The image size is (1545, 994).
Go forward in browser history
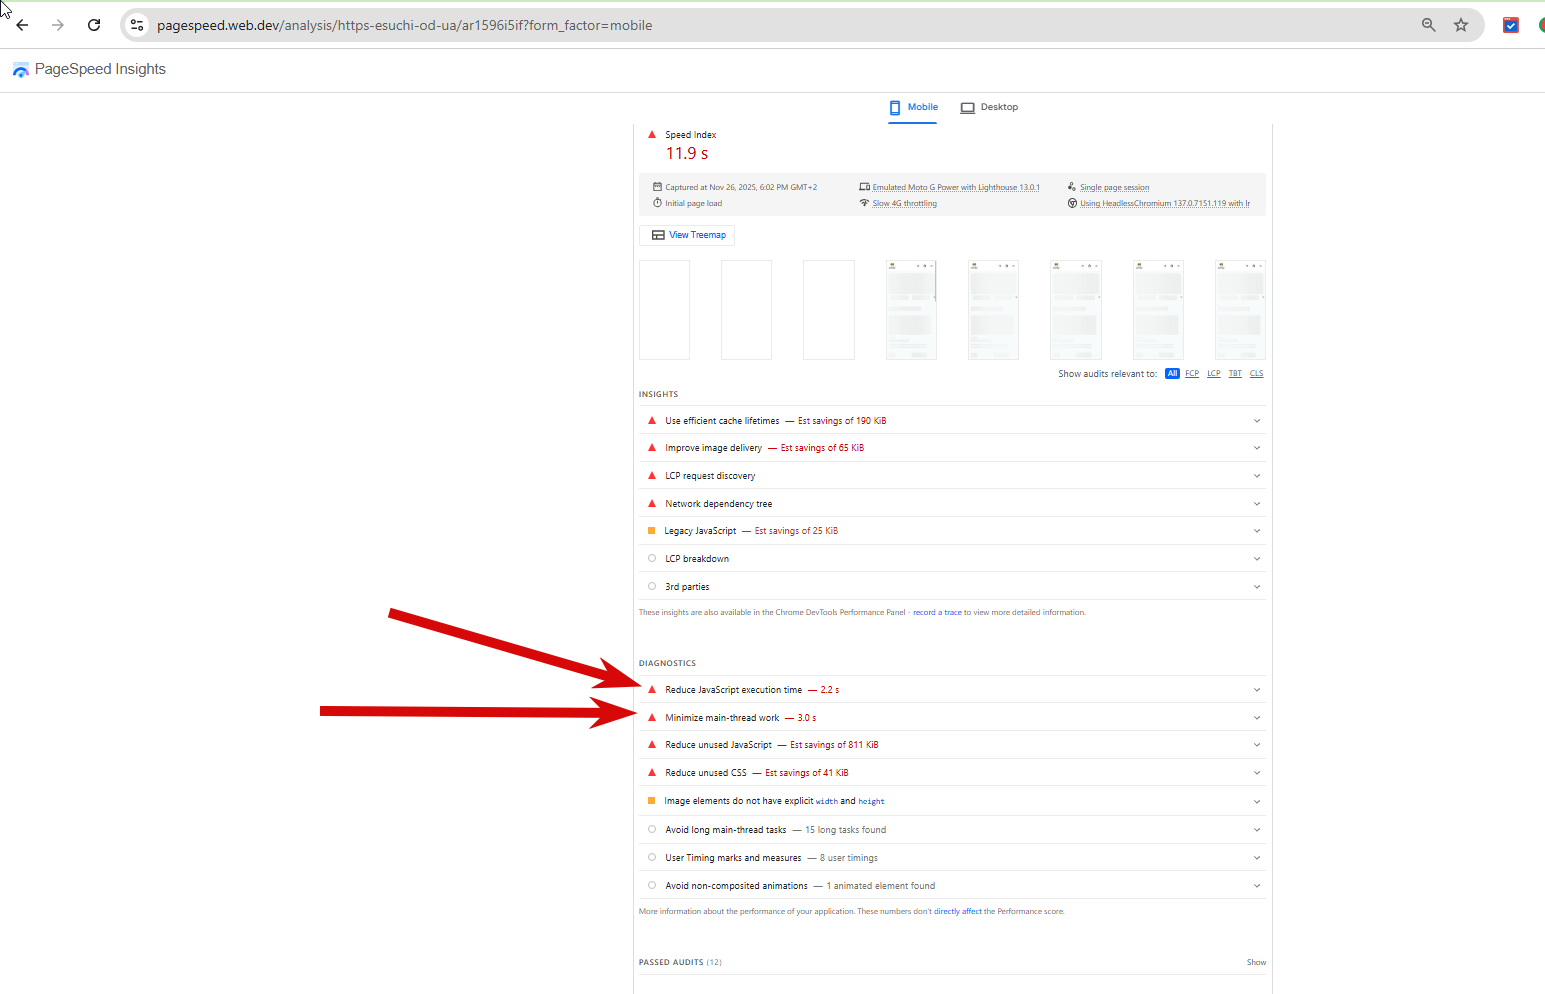pos(58,25)
